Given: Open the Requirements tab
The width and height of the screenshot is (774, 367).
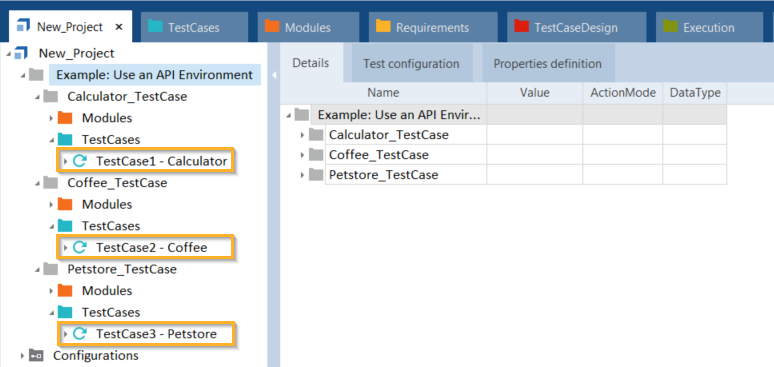Looking at the screenshot, I should pyautogui.click(x=432, y=28).
